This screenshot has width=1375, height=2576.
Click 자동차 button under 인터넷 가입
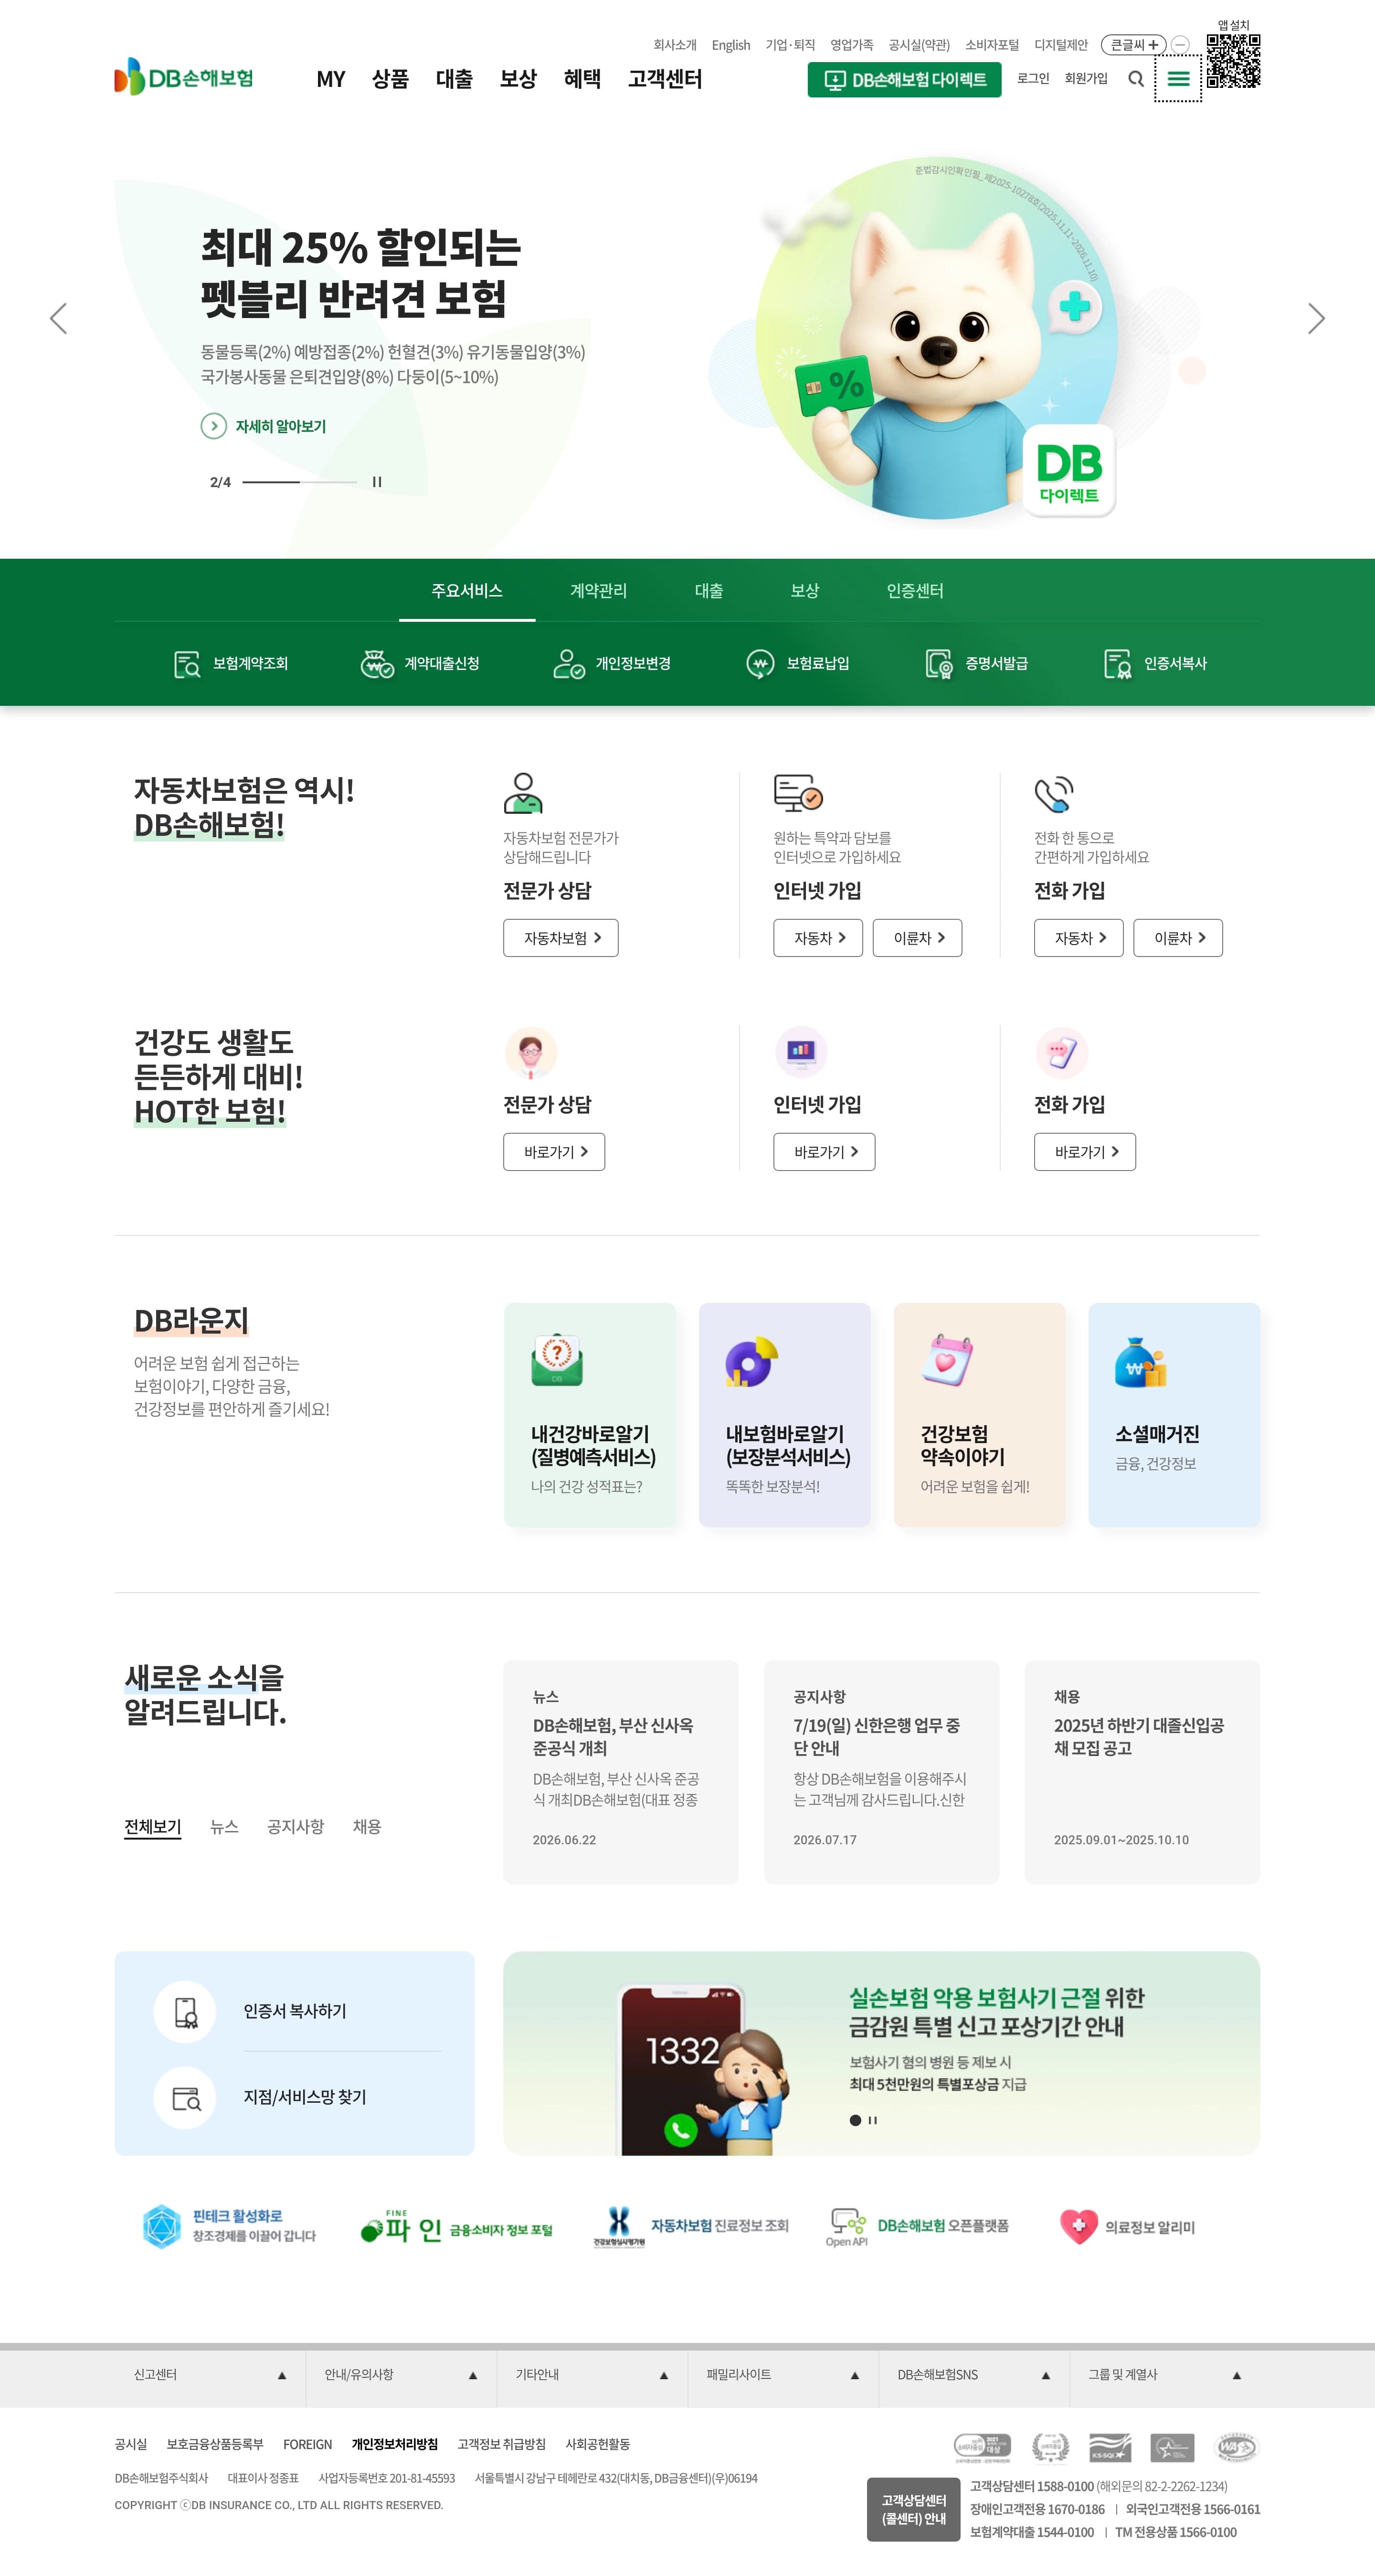(818, 938)
